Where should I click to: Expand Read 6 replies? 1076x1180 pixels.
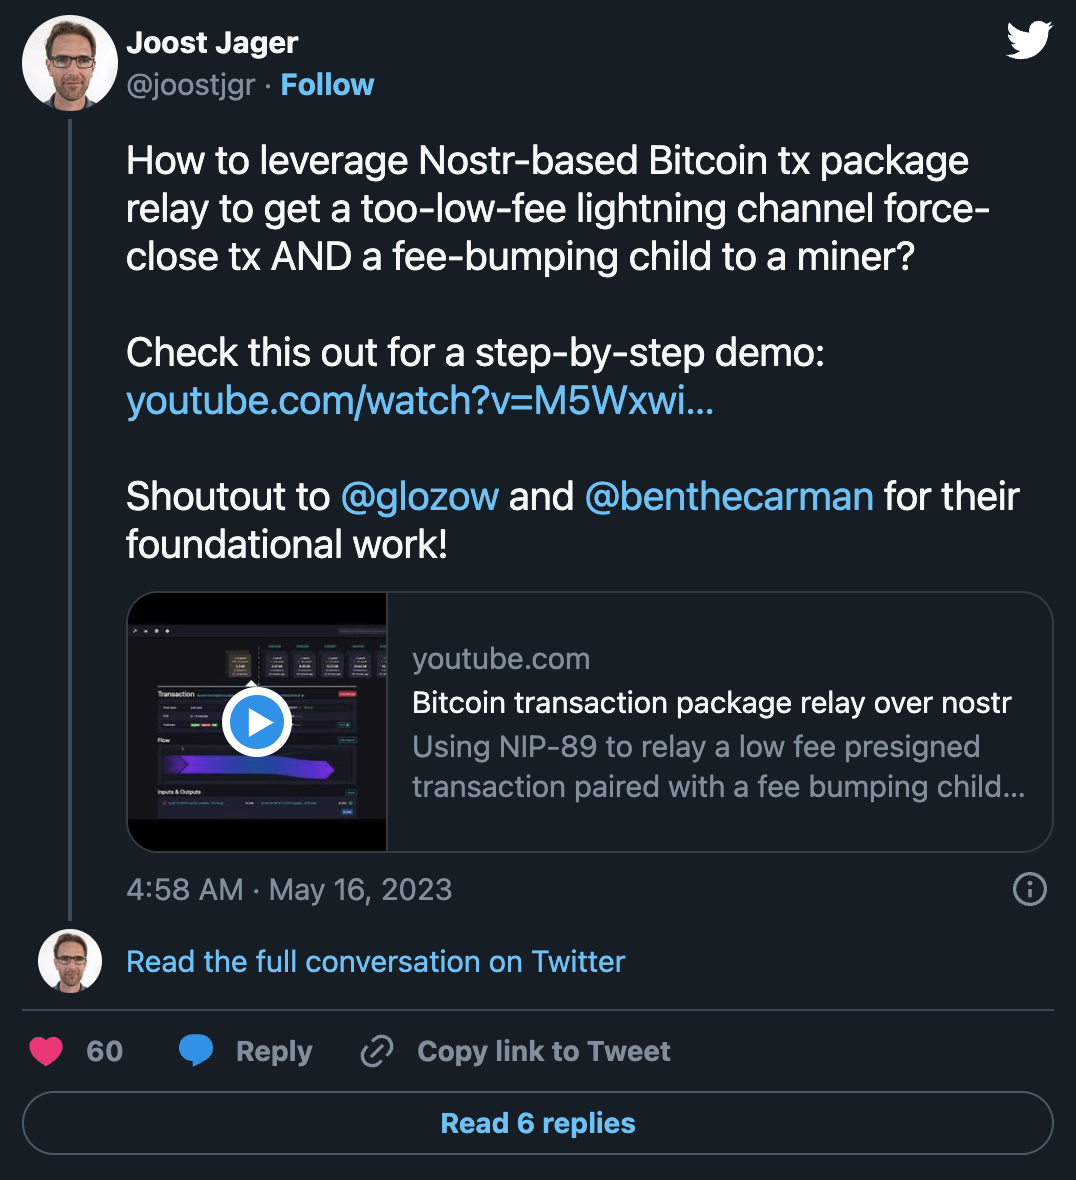click(538, 1123)
